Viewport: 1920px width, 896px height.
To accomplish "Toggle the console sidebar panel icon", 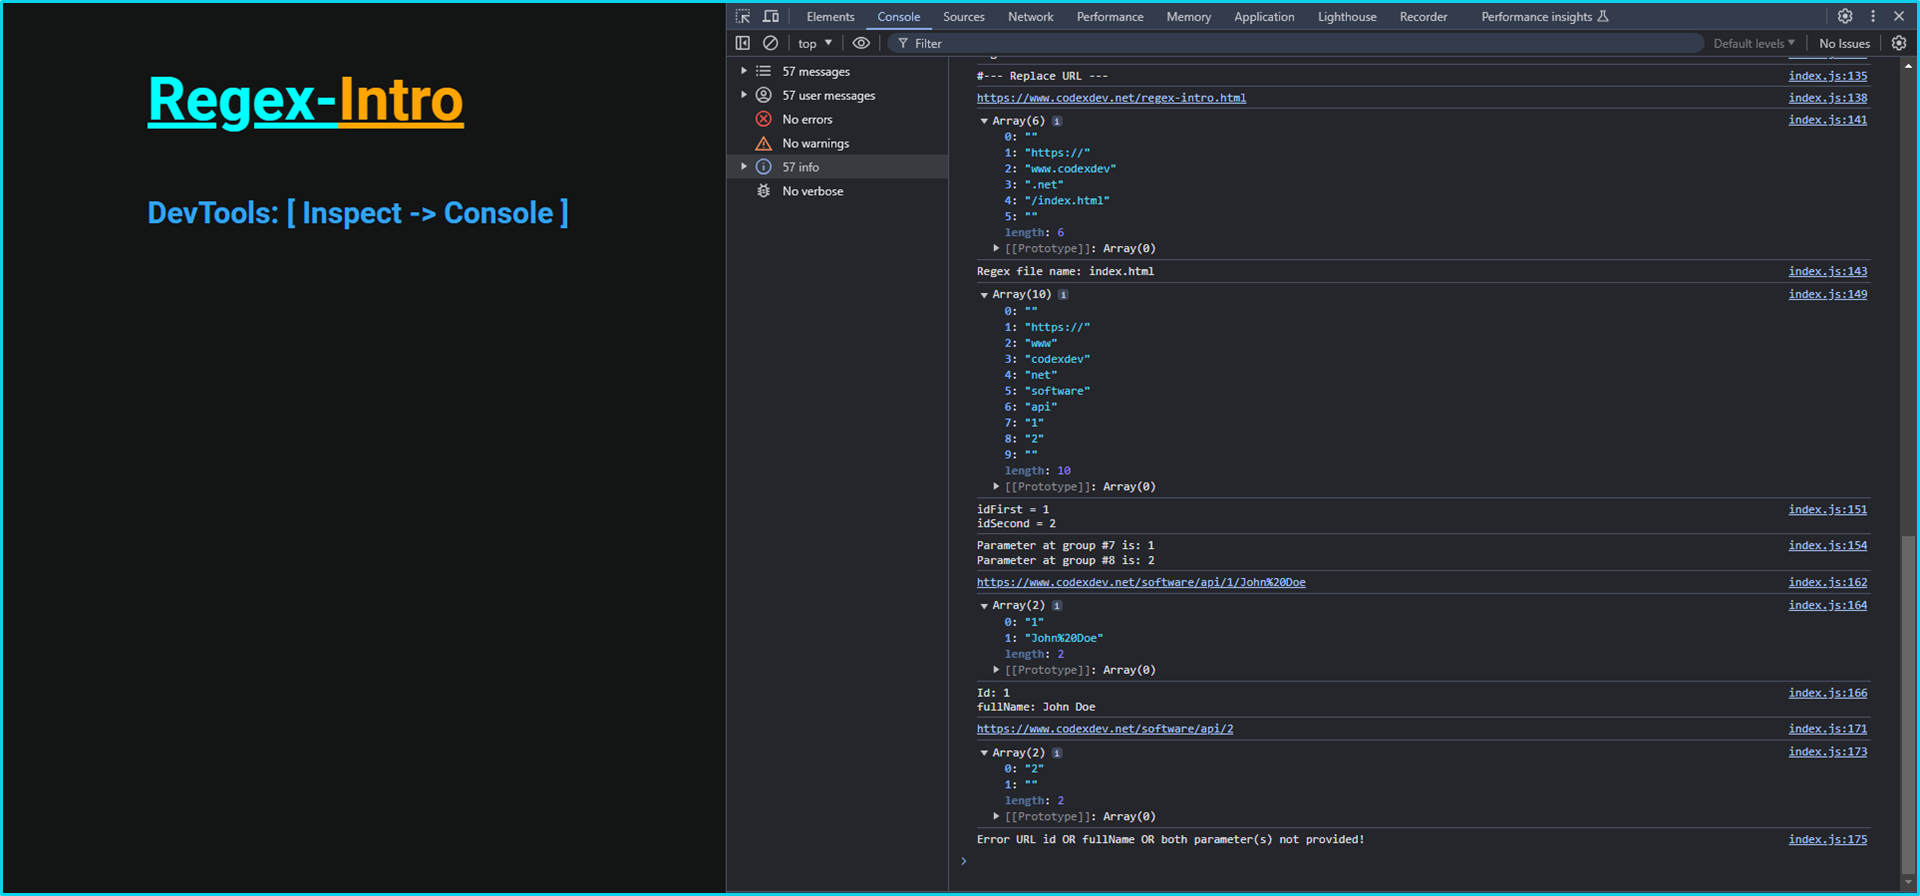I will click(743, 43).
